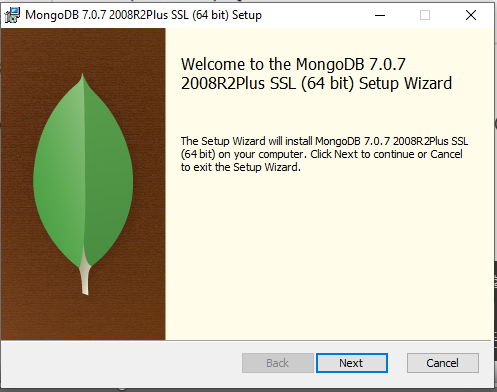
Task: Close the MongoDB Setup window
Action: 471,15
